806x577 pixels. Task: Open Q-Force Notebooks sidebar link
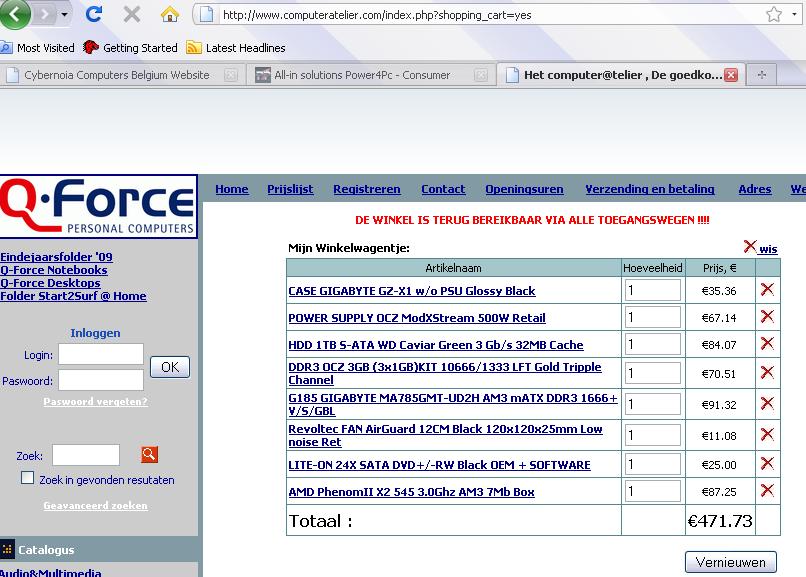tap(54, 270)
